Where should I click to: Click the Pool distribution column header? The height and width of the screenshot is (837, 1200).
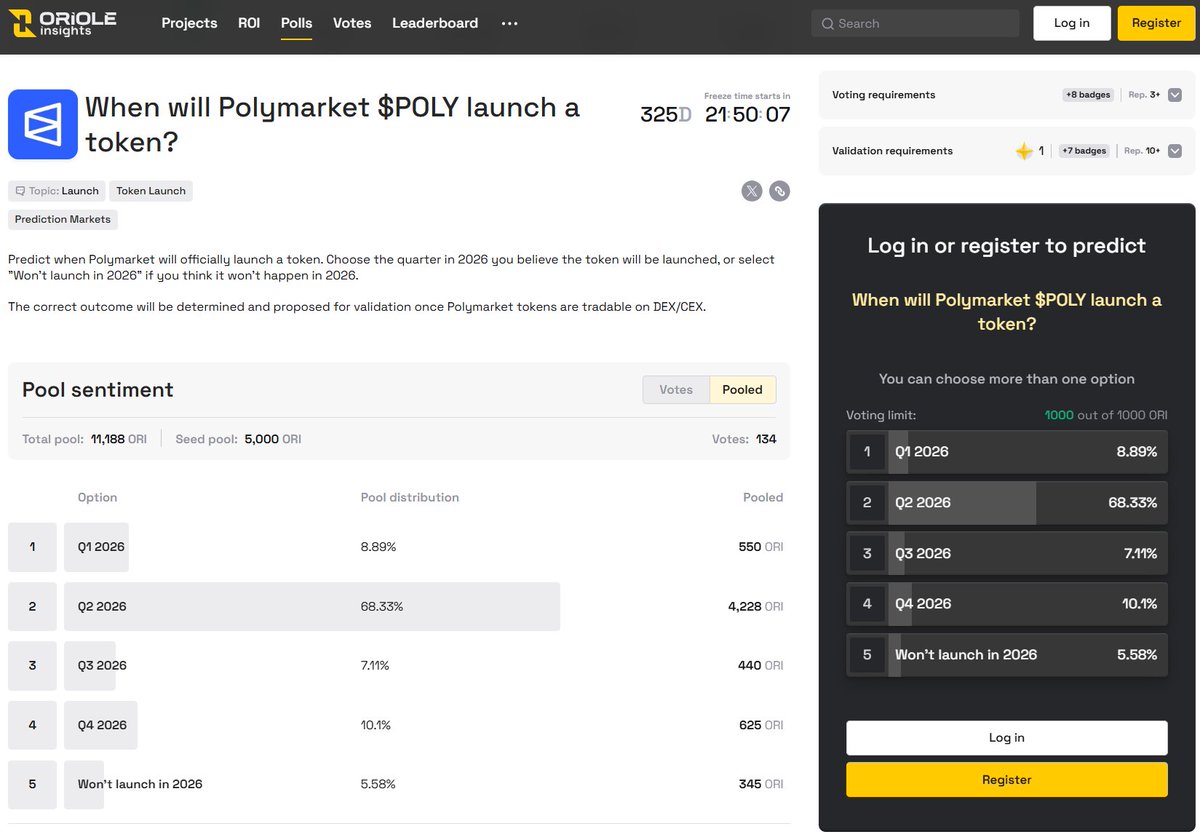[410, 497]
